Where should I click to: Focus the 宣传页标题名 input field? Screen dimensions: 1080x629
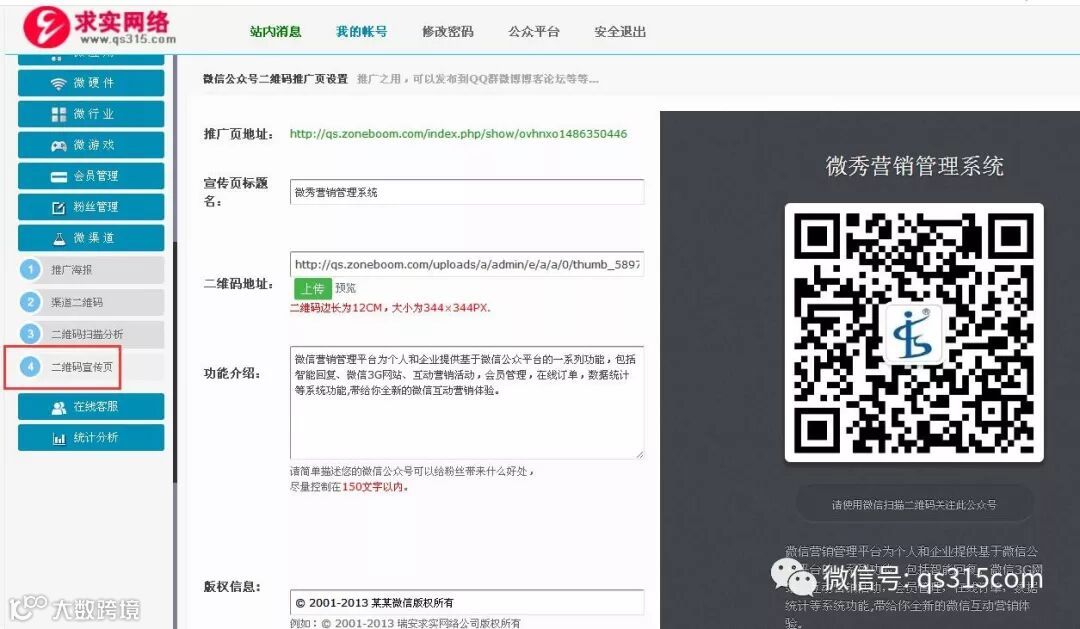pos(467,192)
